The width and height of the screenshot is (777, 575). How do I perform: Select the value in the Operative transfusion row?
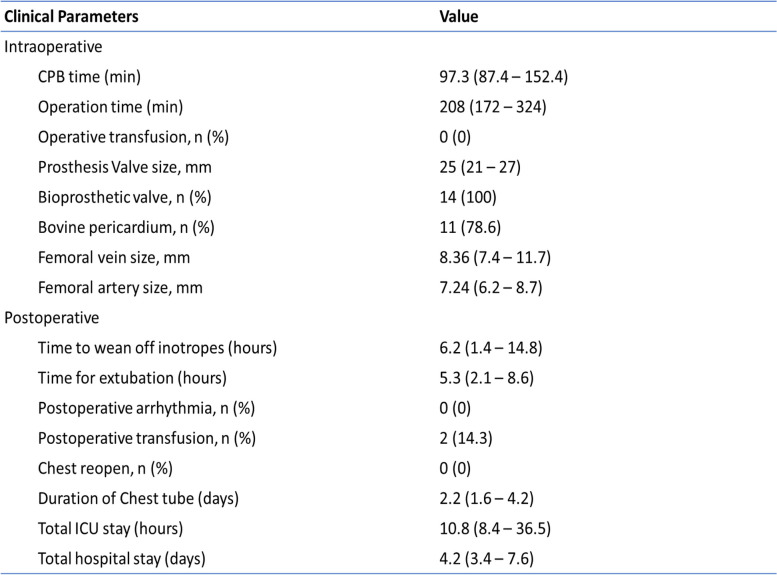(x=455, y=137)
